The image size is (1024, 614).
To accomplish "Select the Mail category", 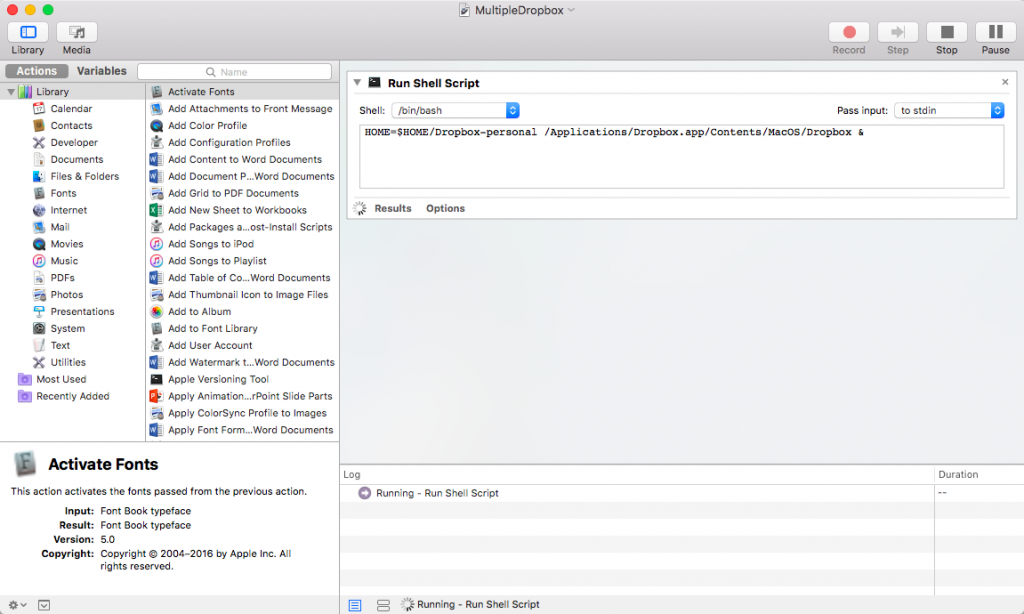I will point(60,228).
